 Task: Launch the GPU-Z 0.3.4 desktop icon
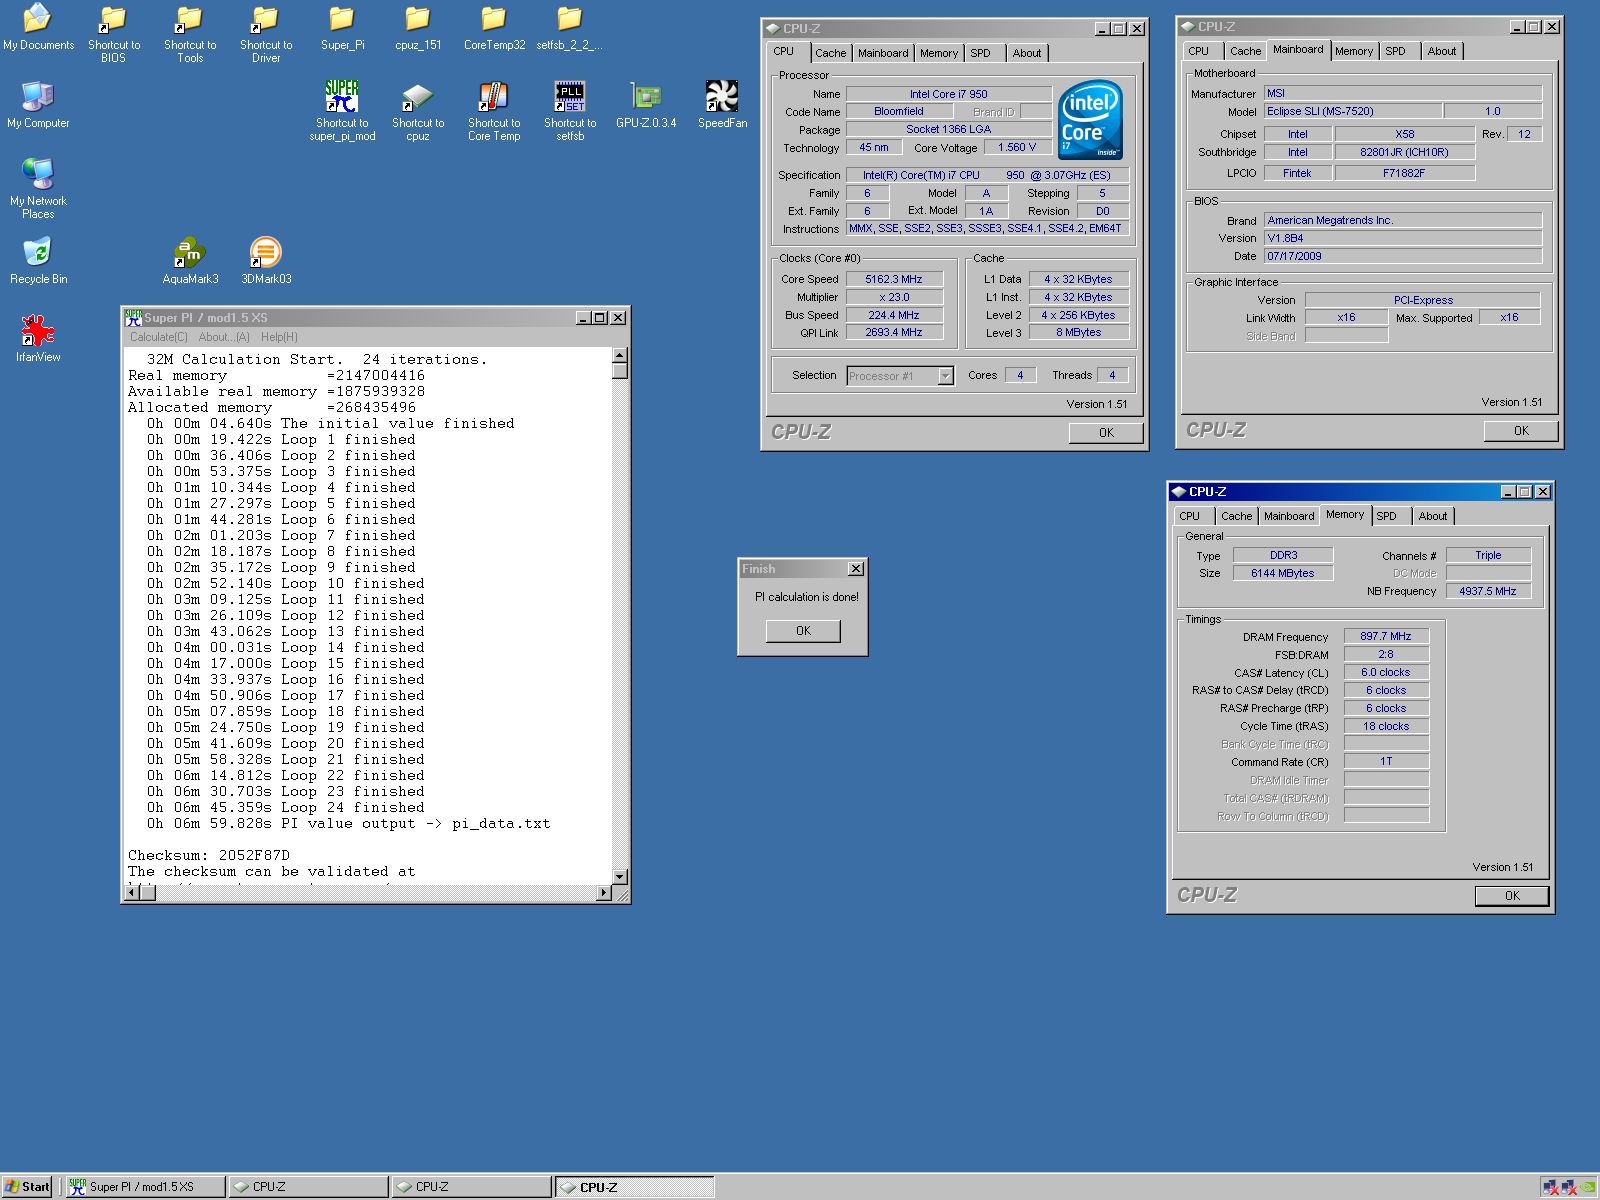point(646,105)
